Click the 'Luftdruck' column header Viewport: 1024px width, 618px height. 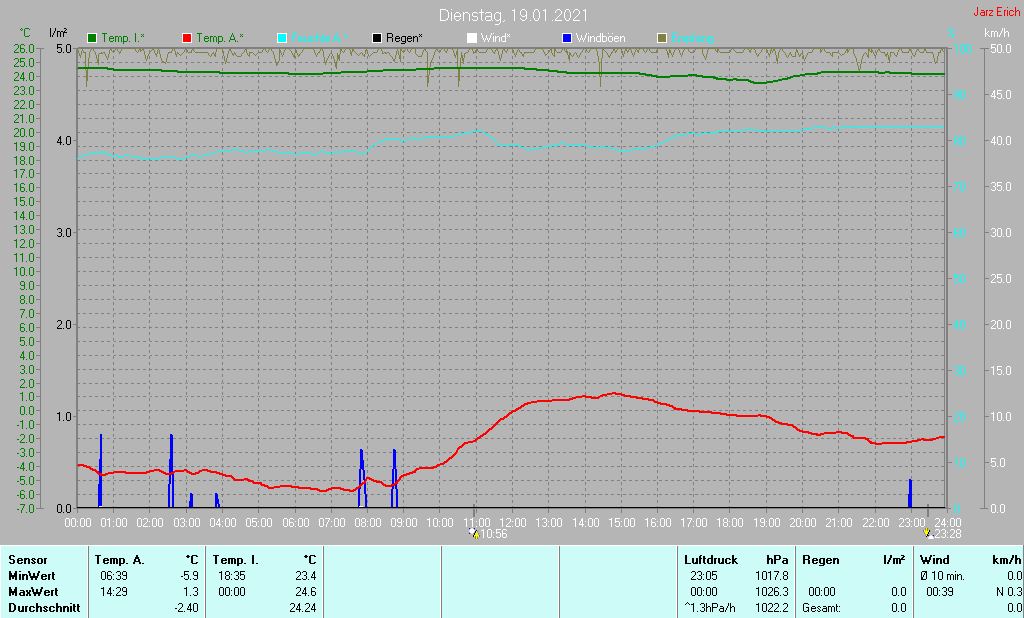(711, 560)
